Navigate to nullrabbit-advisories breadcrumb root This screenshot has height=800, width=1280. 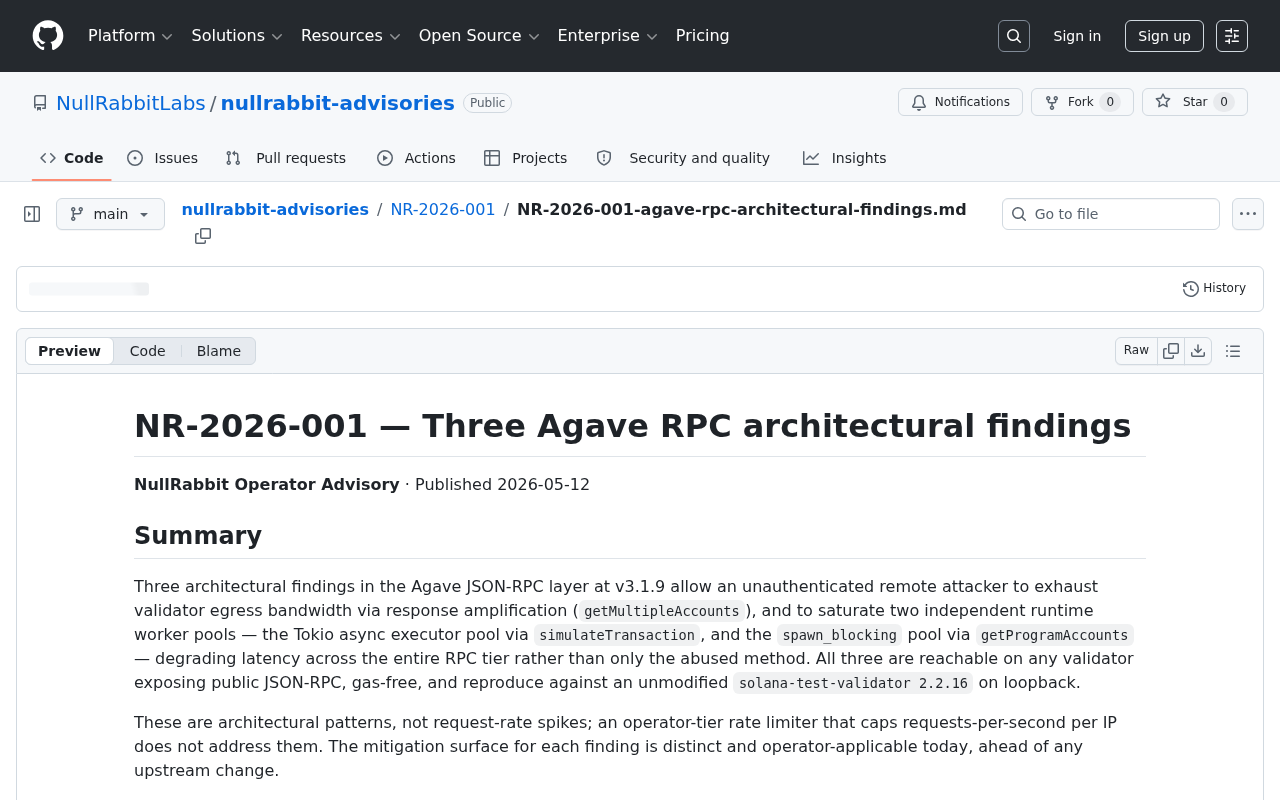[x=275, y=210]
